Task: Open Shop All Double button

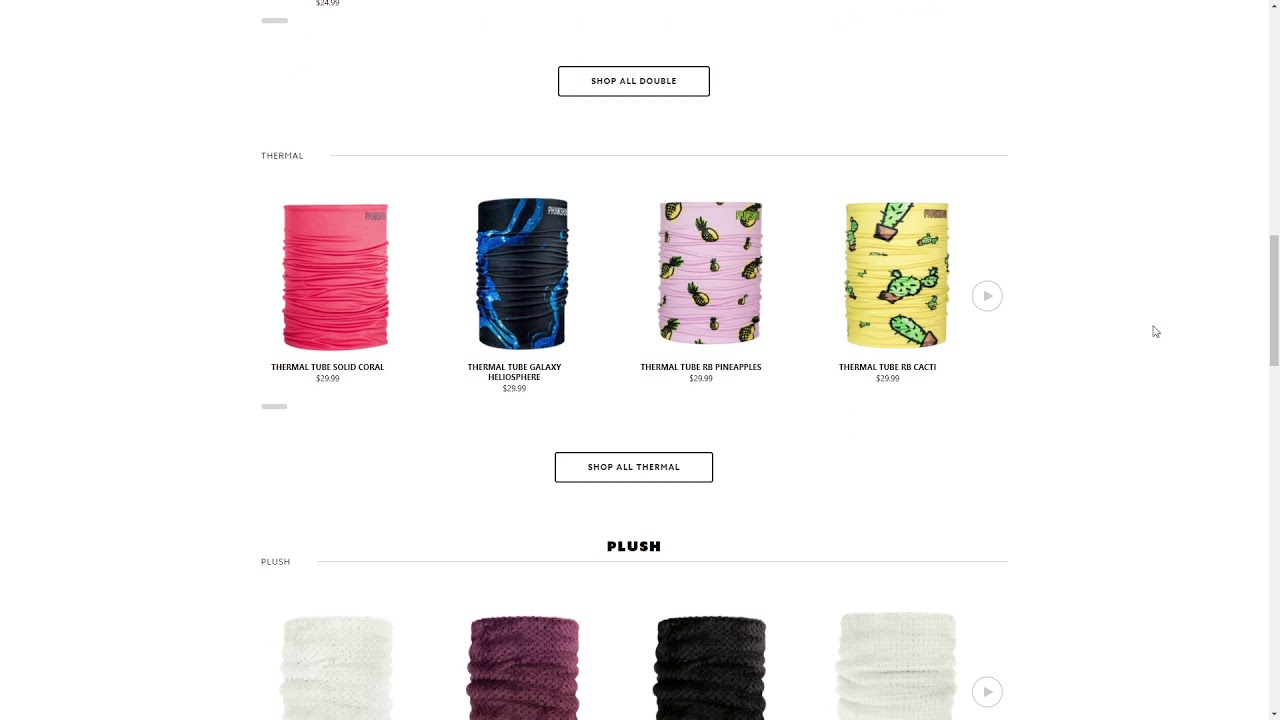Action: pyautogui.click(x=634, y=81)
